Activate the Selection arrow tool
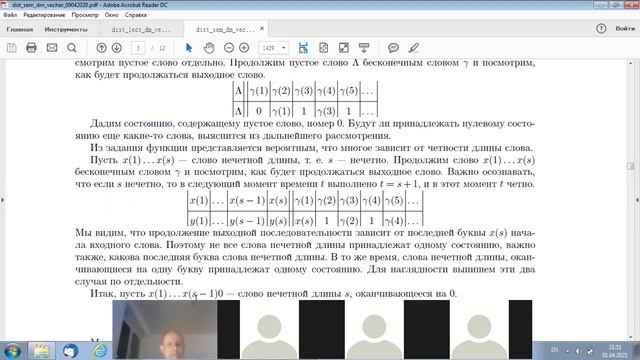Viewport: 640px width, 360px height. point(189,48)
